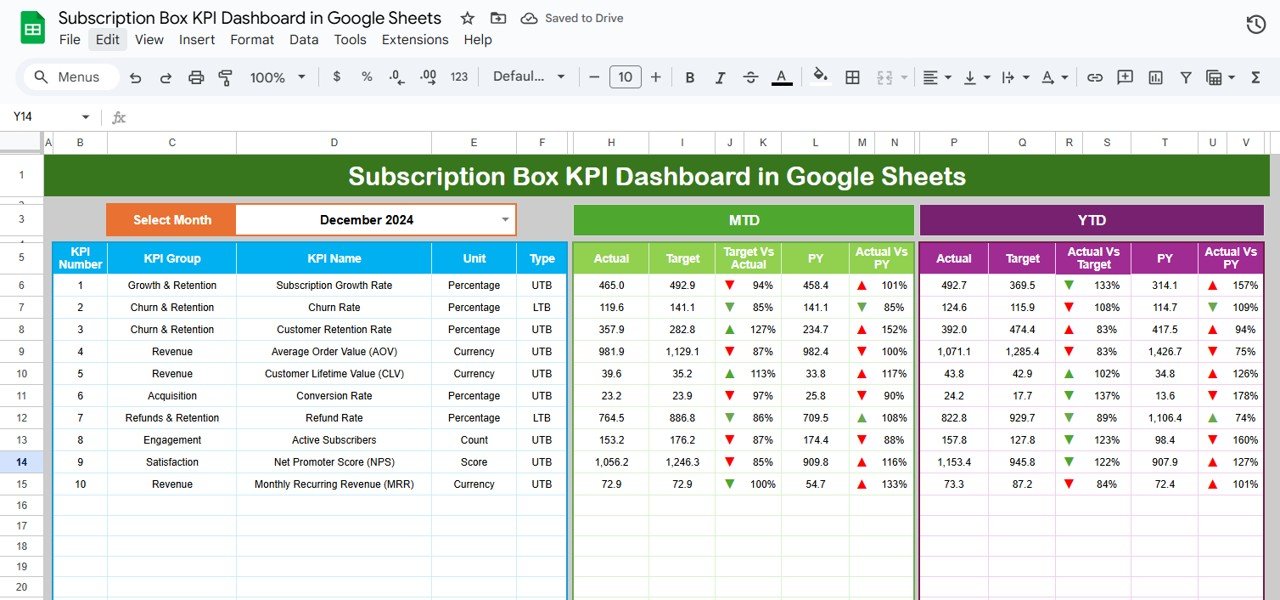The image size is (1280, 600).
Task: Open the Extensions menu
Action: 415,40
